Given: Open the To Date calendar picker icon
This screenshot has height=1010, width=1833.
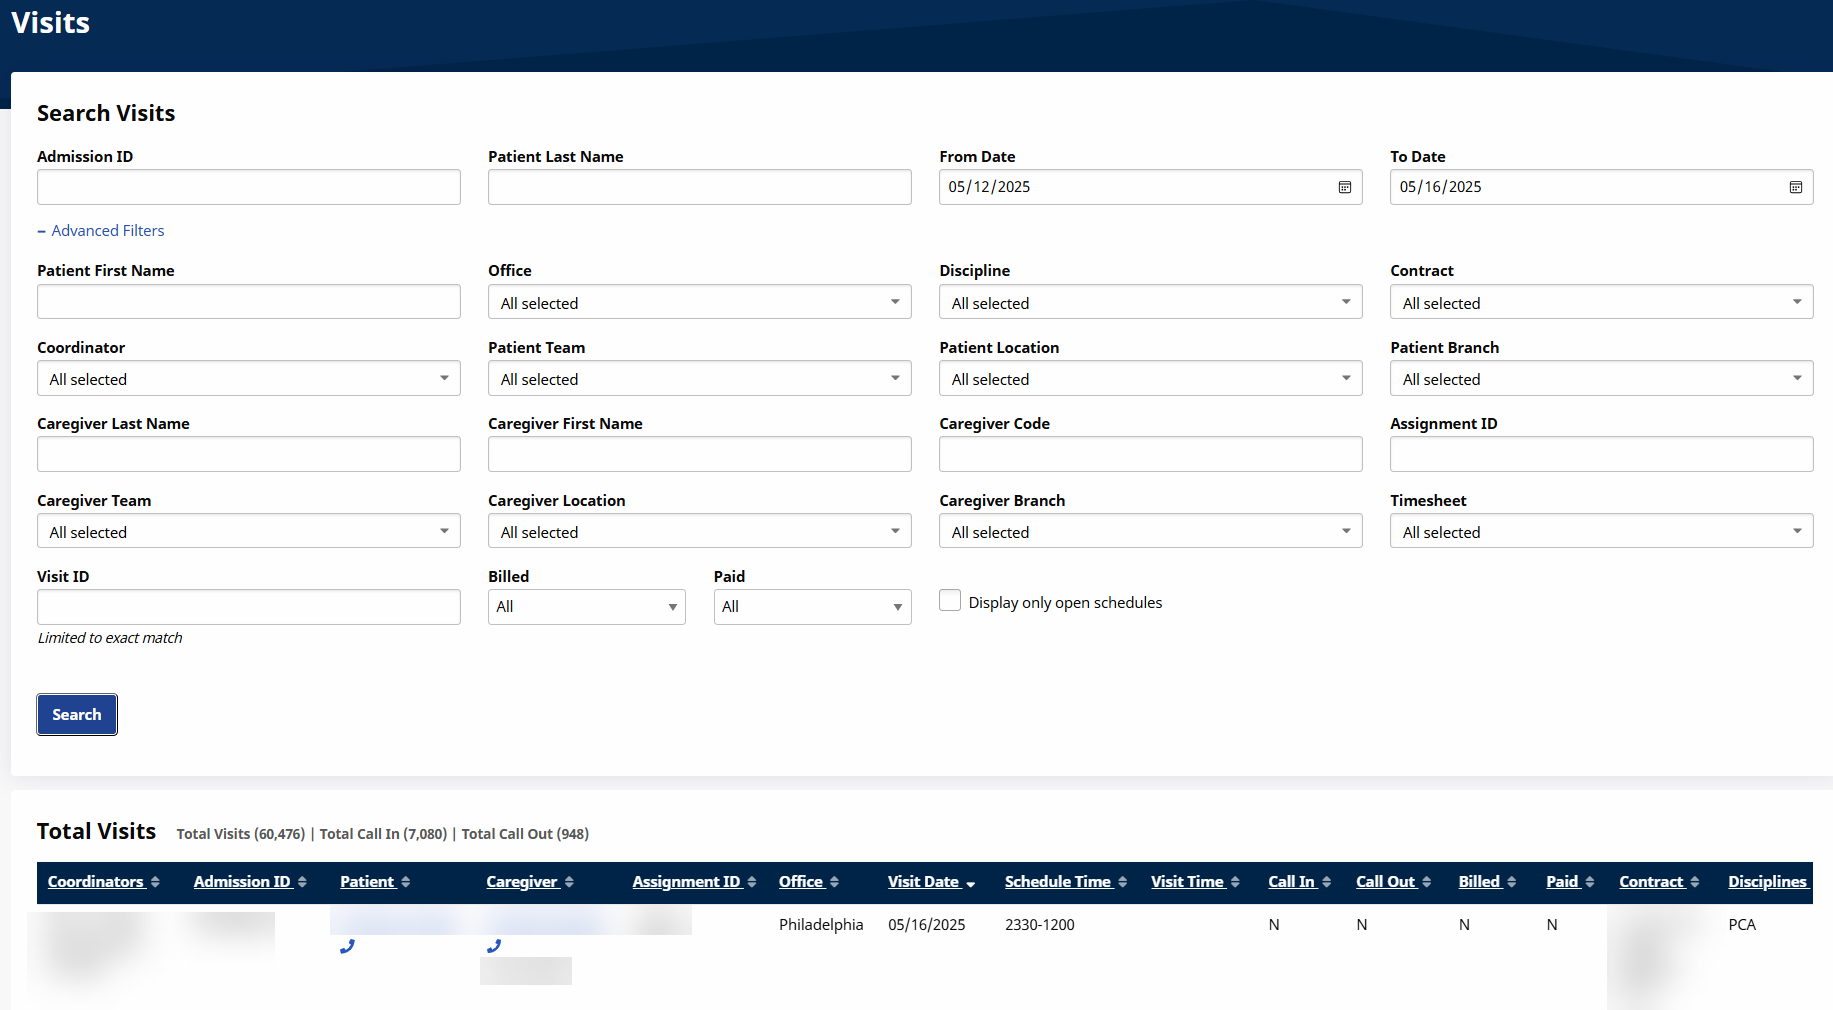Looking at the screenshot, I should click(x=1795, y=187).
